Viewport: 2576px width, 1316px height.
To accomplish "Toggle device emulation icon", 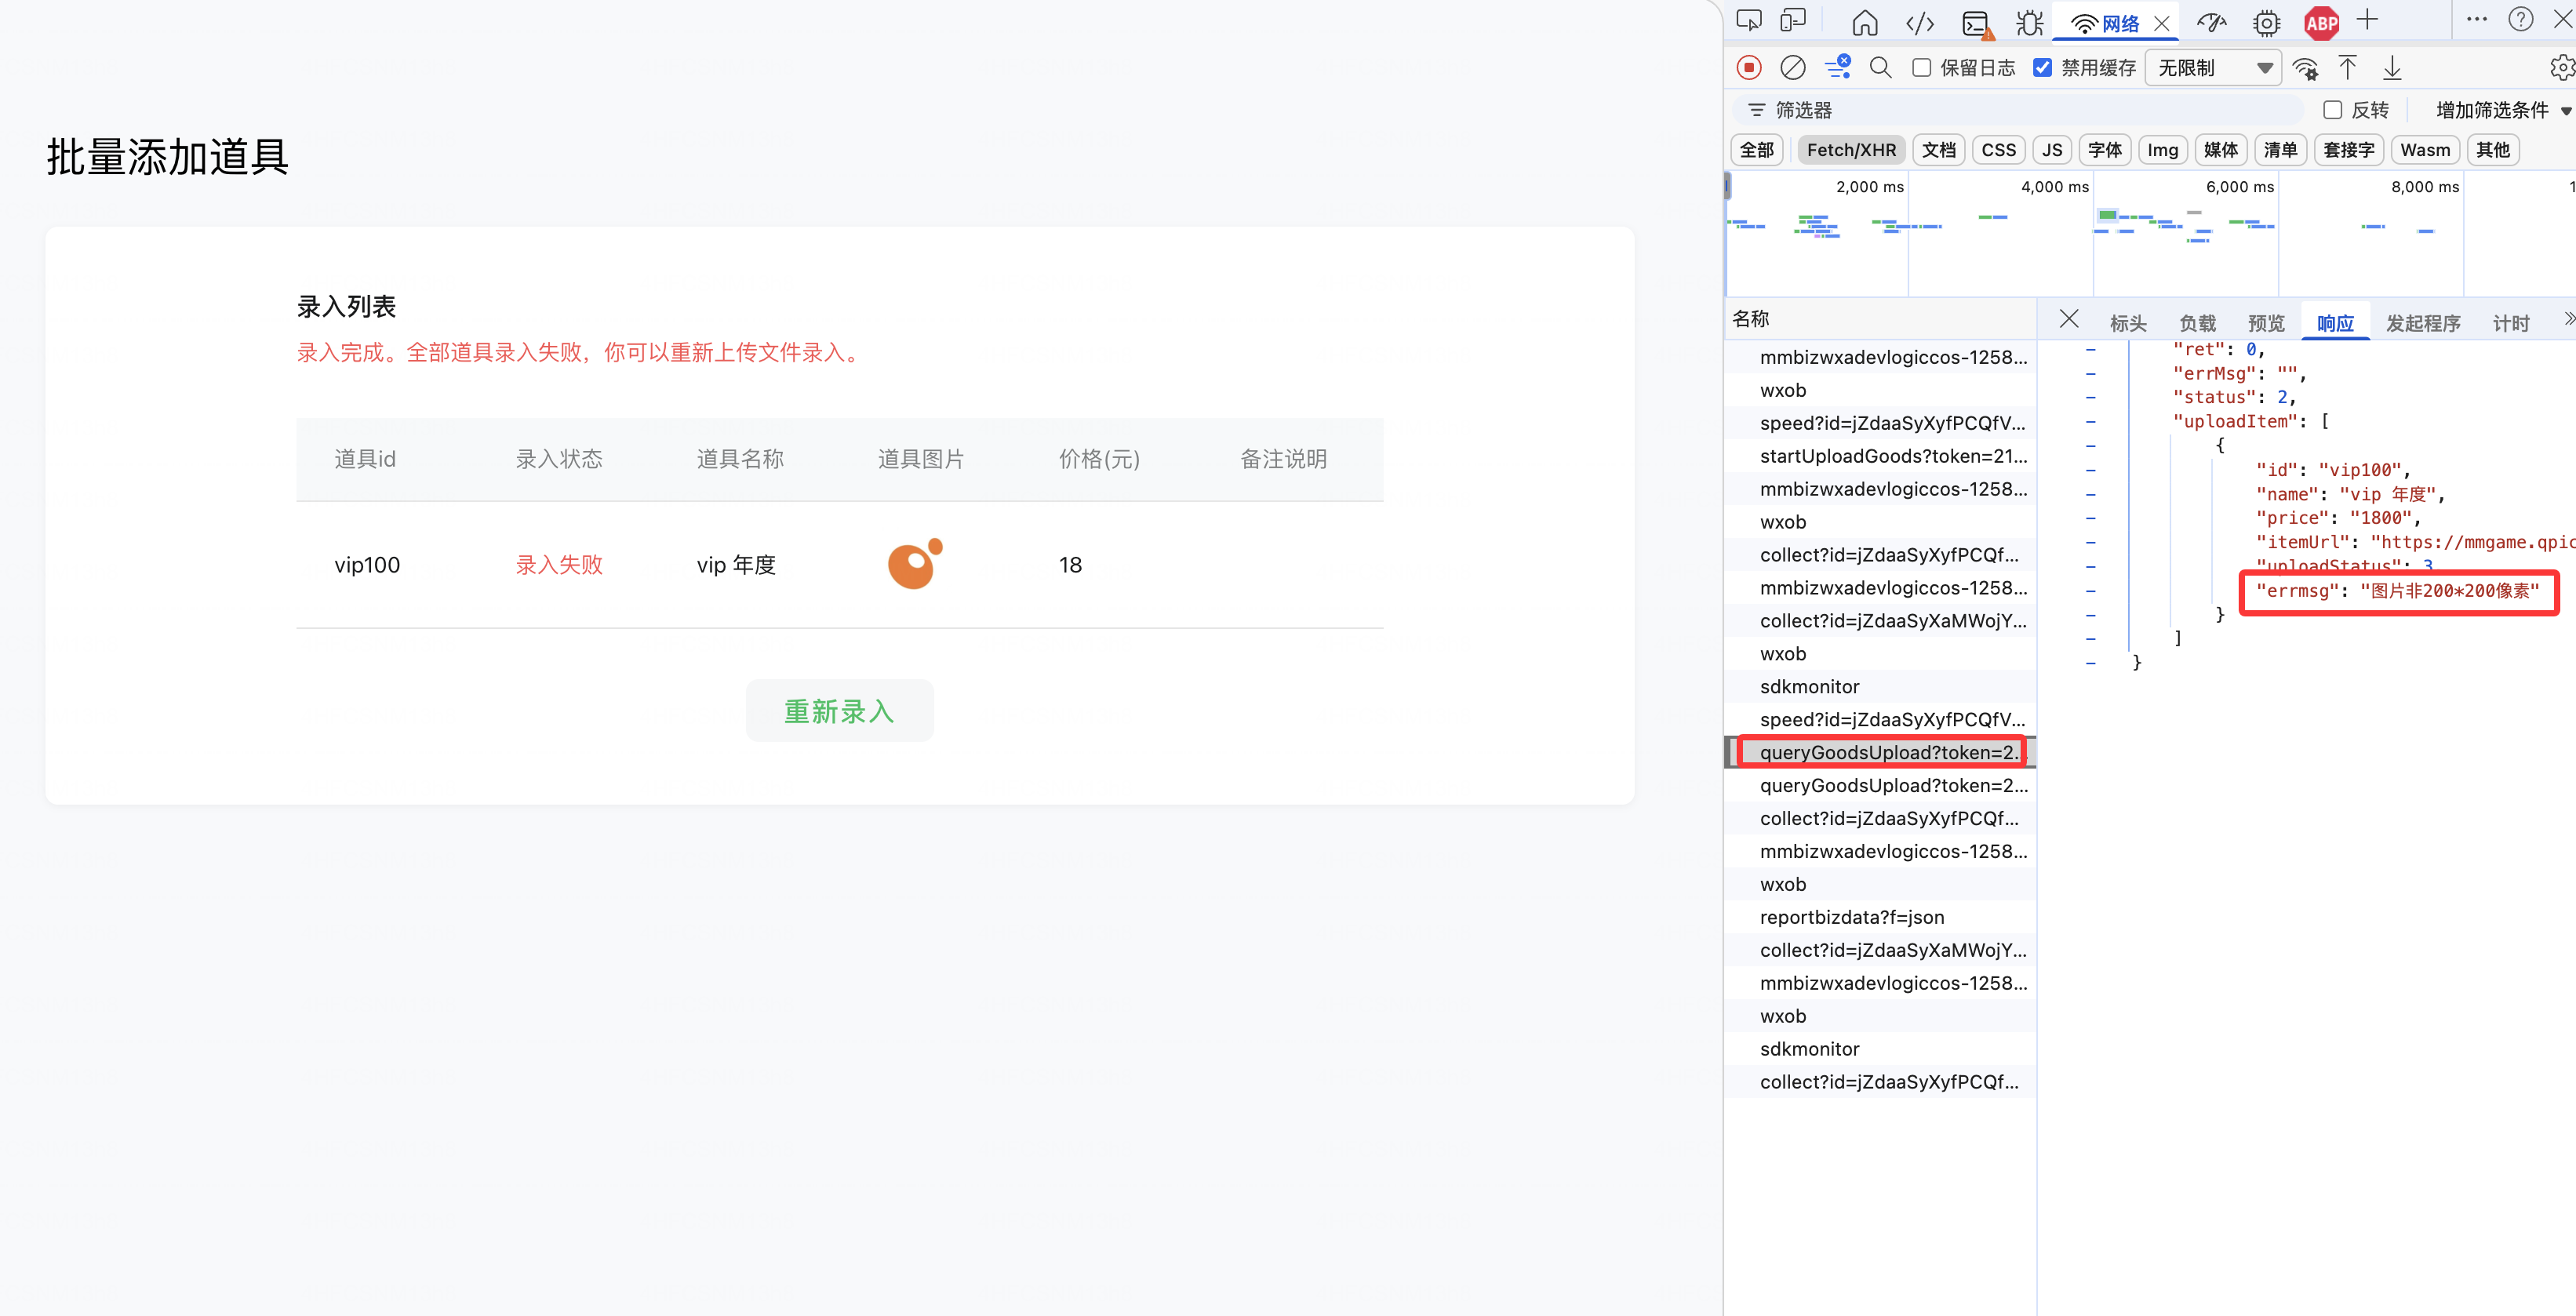I will point(1793,21).
